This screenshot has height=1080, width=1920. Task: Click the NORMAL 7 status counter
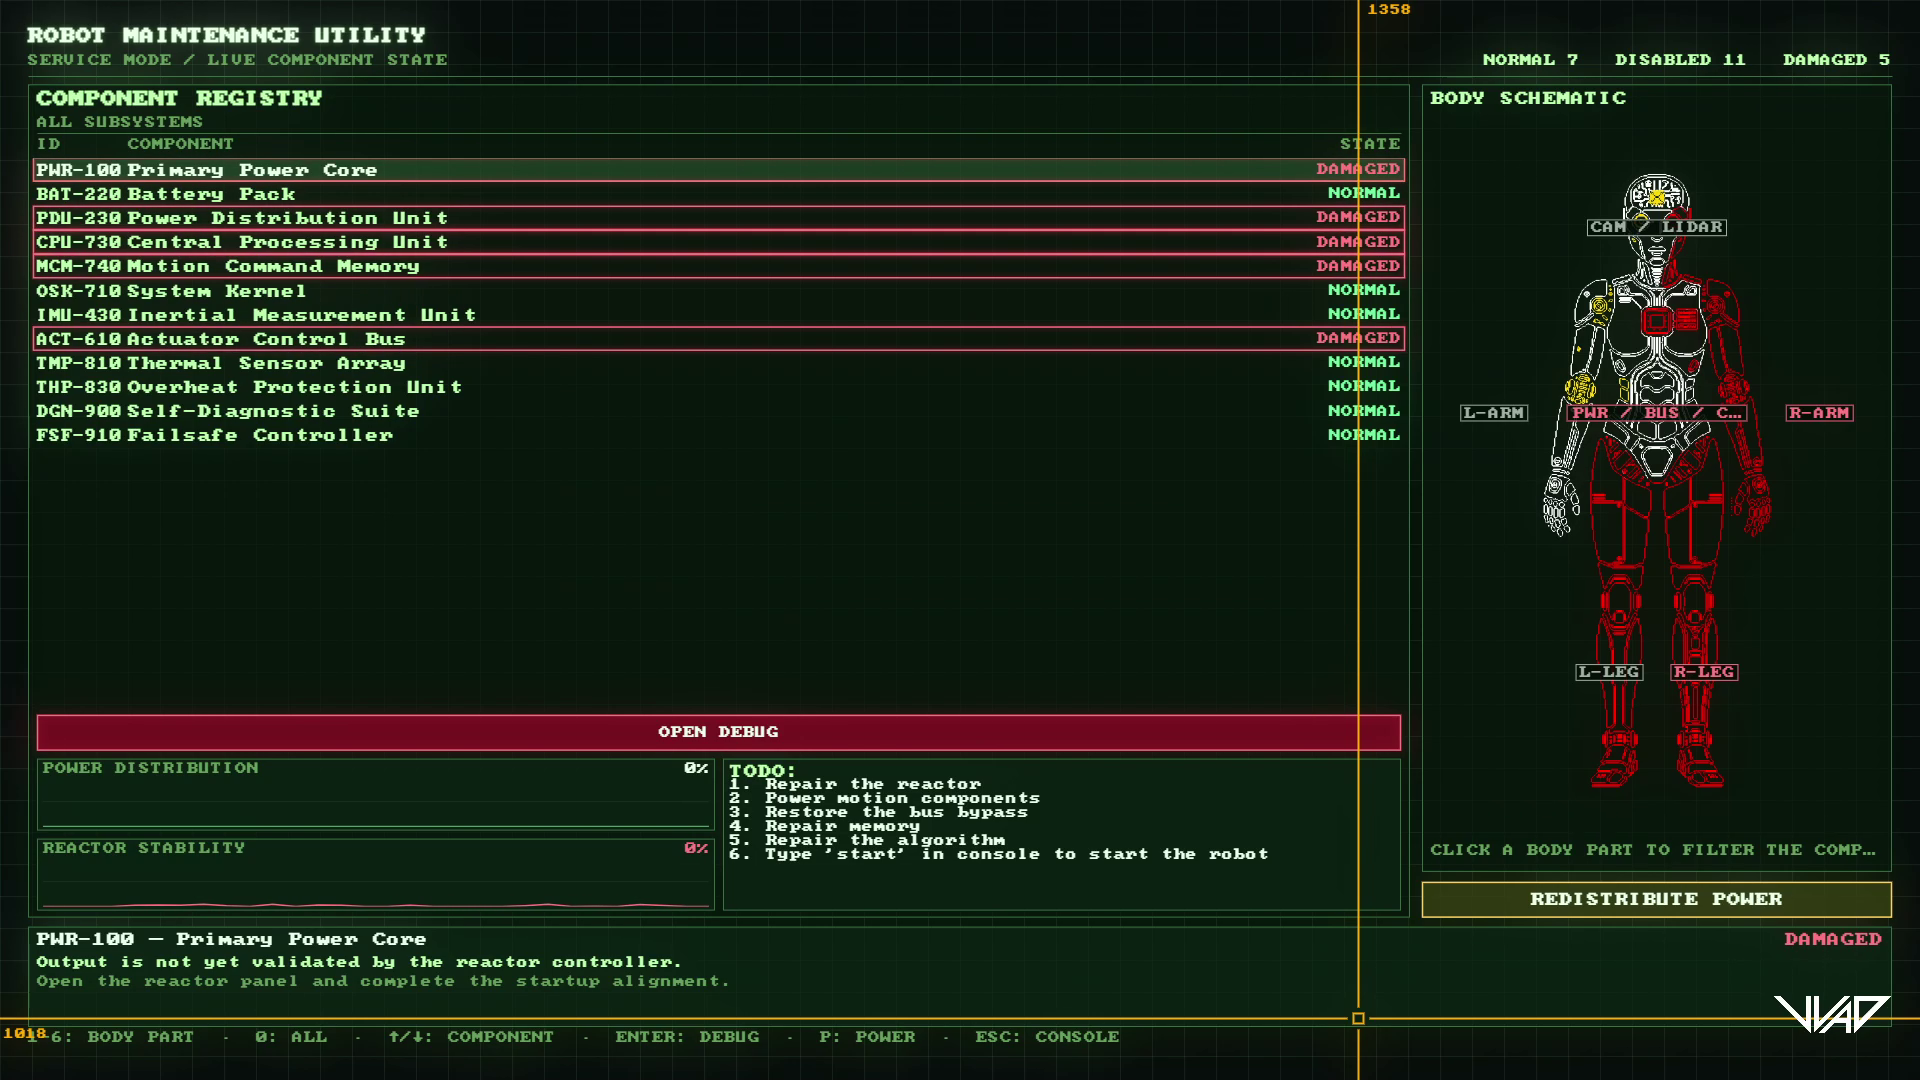tap(1530, 60)
